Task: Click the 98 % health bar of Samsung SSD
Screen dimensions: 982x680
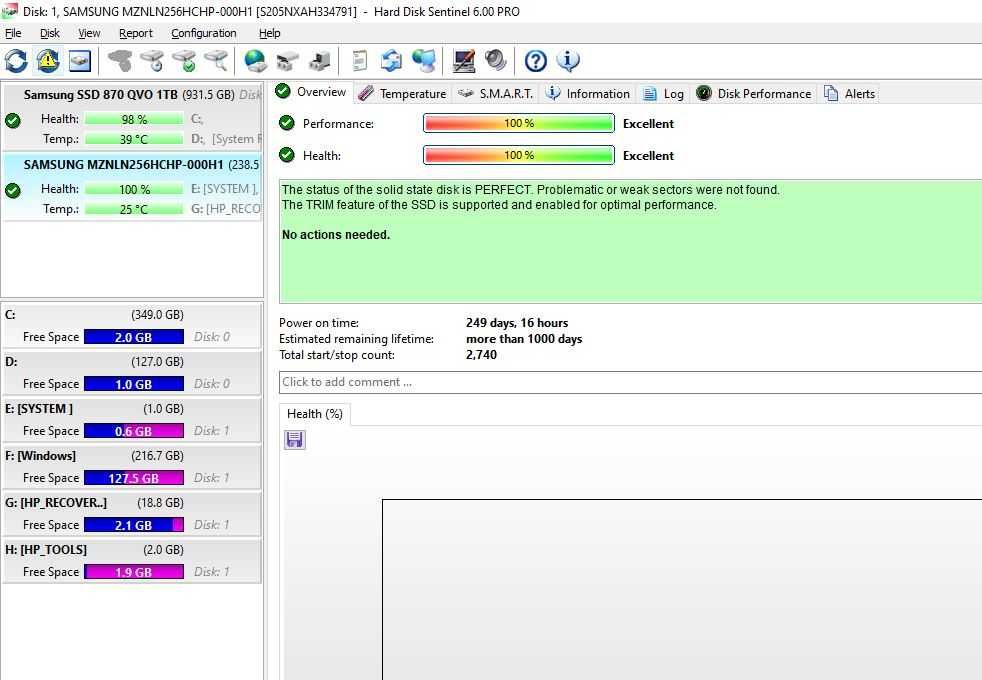Action: (134, 119)
